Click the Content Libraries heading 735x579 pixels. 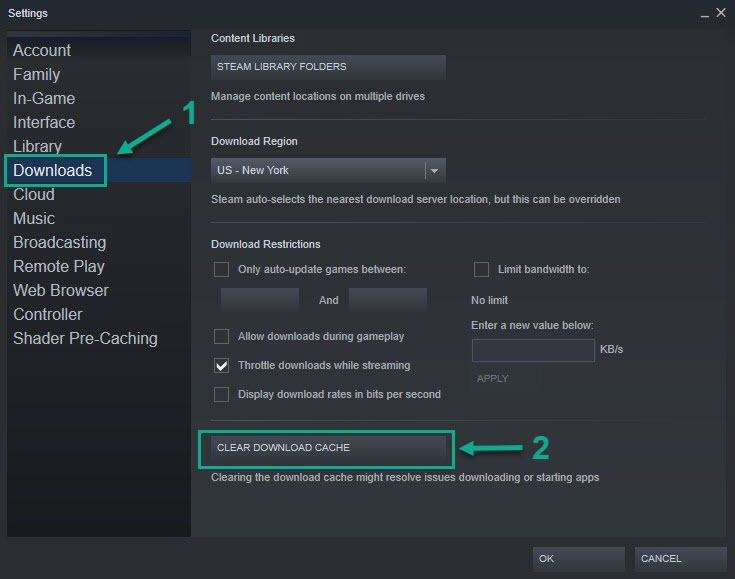coord(253,38)
